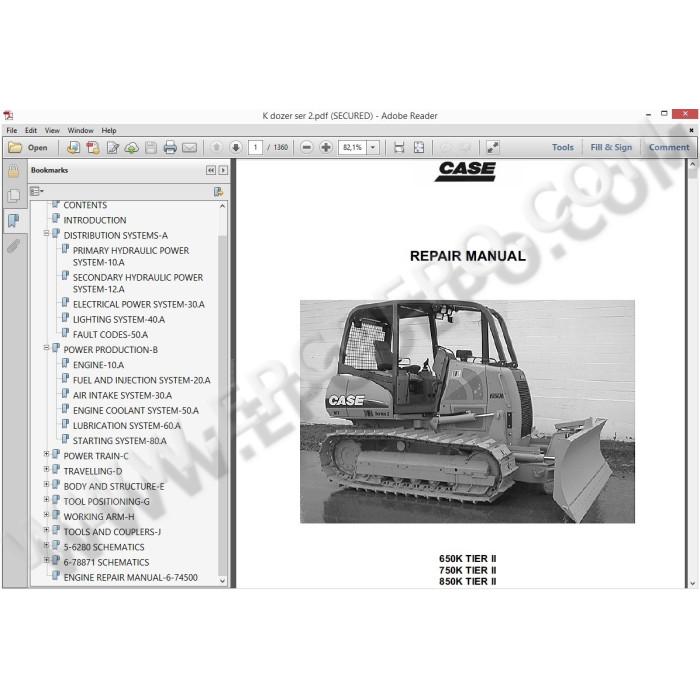Open the File menu
The width and height of the screenshot is (700, 700).
pyautogui.click(x=12, y=130)
